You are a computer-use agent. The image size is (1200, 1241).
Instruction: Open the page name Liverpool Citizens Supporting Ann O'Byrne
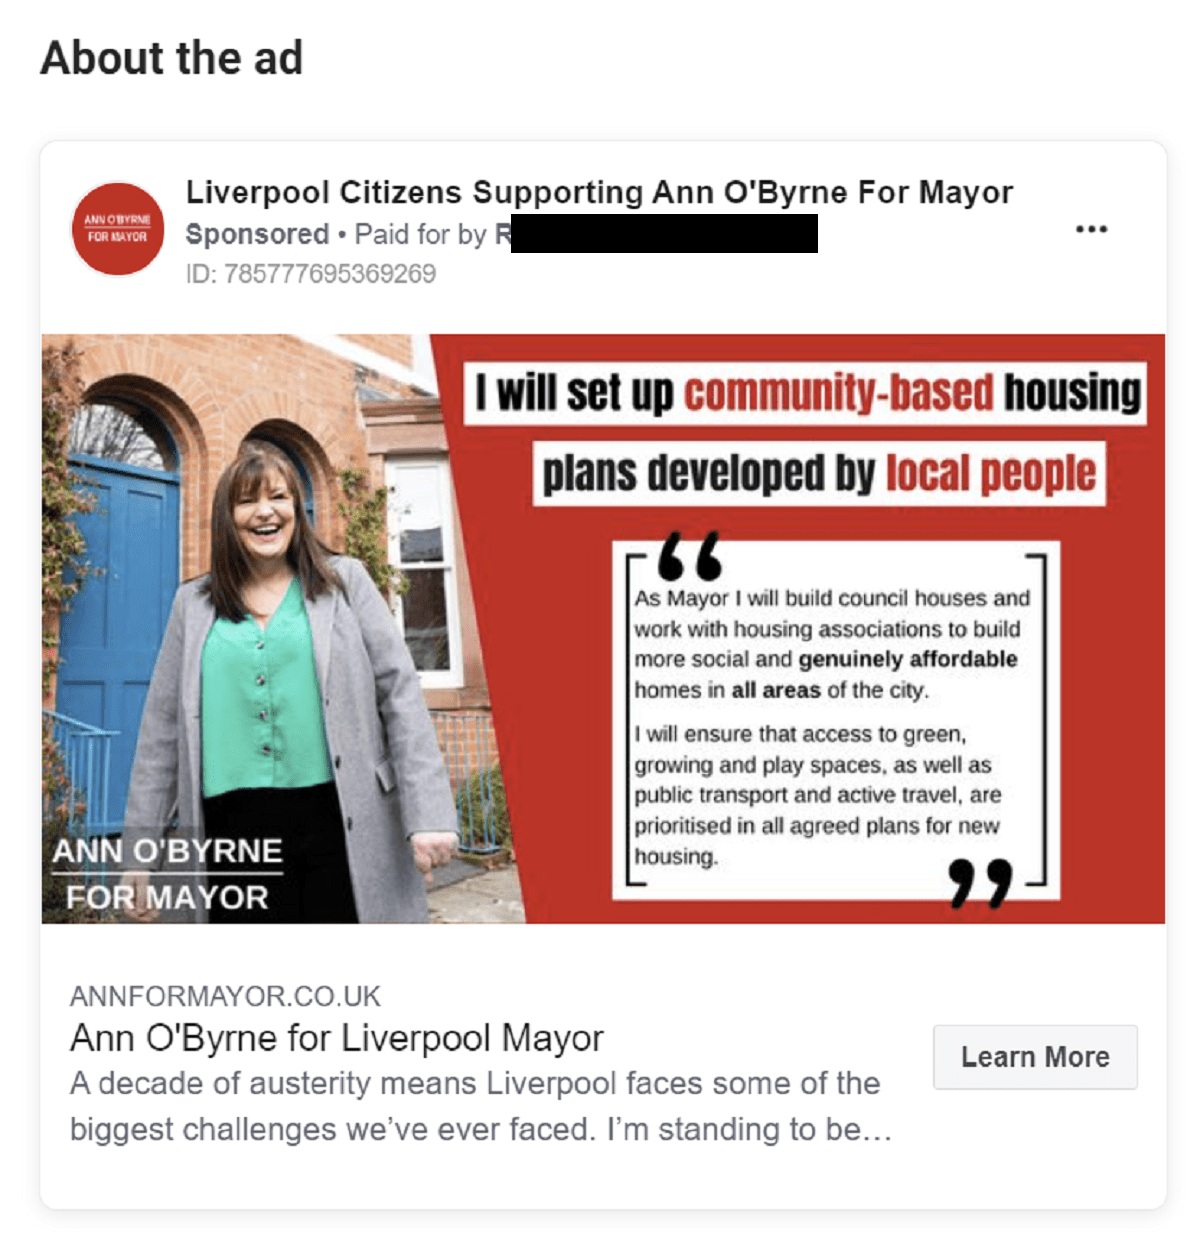pyautogui.click(x=599, y=192)
